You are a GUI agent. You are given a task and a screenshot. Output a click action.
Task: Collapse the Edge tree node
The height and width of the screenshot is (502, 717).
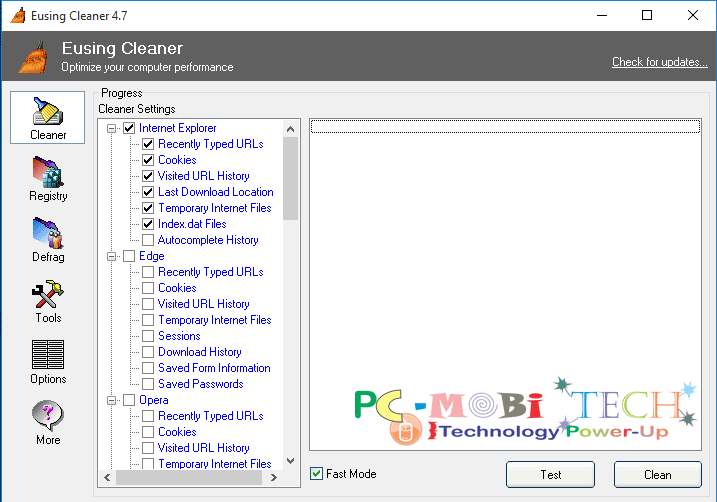(111, 256)
